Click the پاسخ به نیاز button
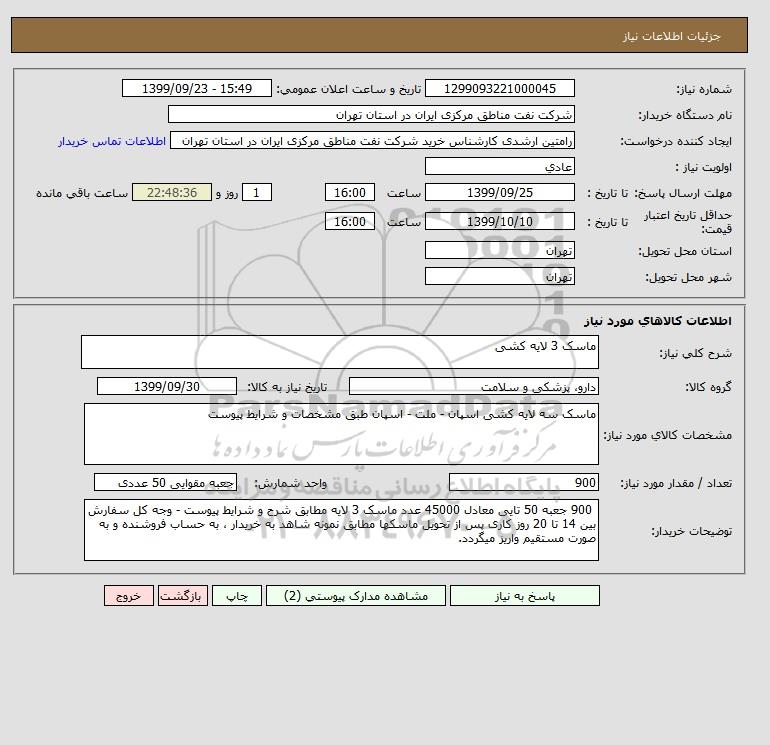The width and height of the screenshot is (770, 745). point(524,596)
